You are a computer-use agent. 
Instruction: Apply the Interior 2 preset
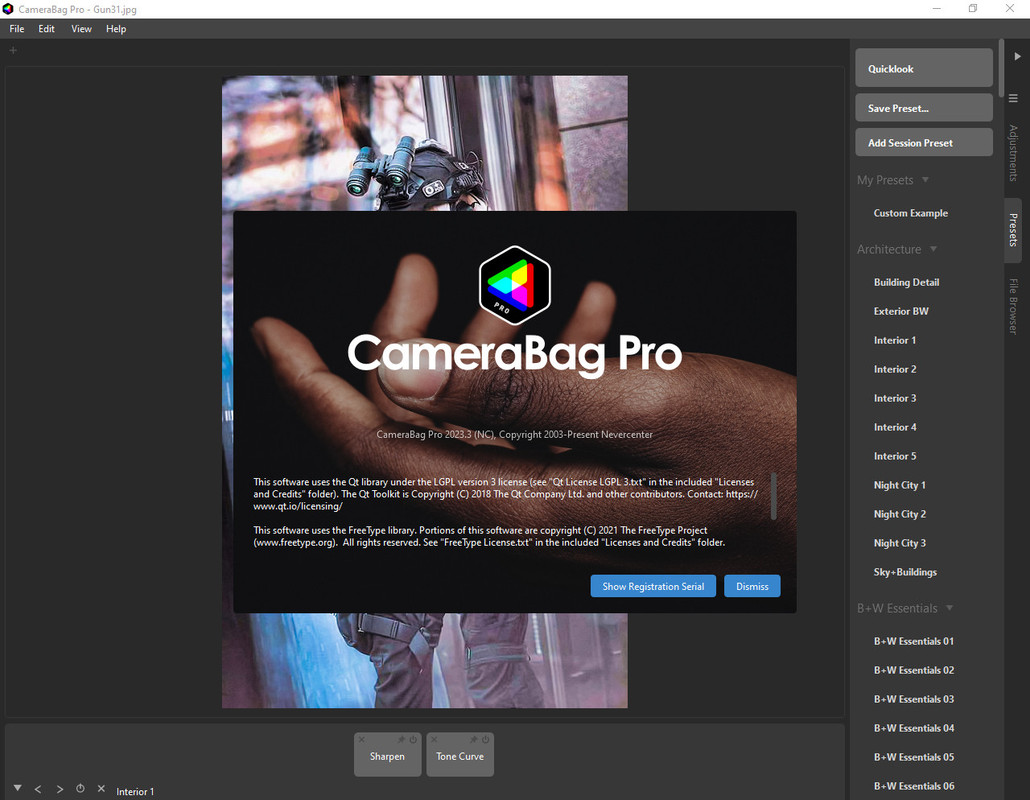point(895,368)
